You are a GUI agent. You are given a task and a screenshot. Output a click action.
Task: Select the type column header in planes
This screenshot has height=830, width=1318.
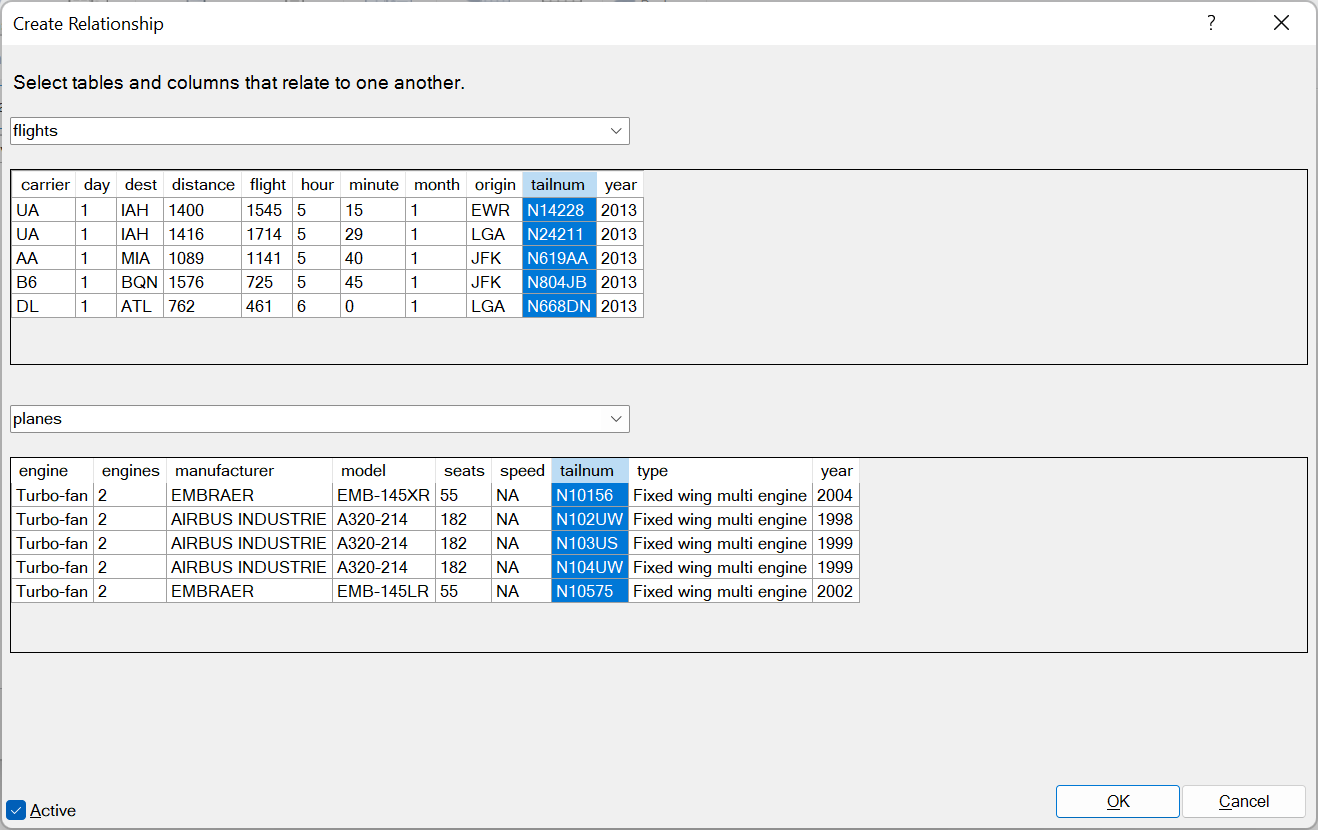pyautogui.click(x=652, y=471)
